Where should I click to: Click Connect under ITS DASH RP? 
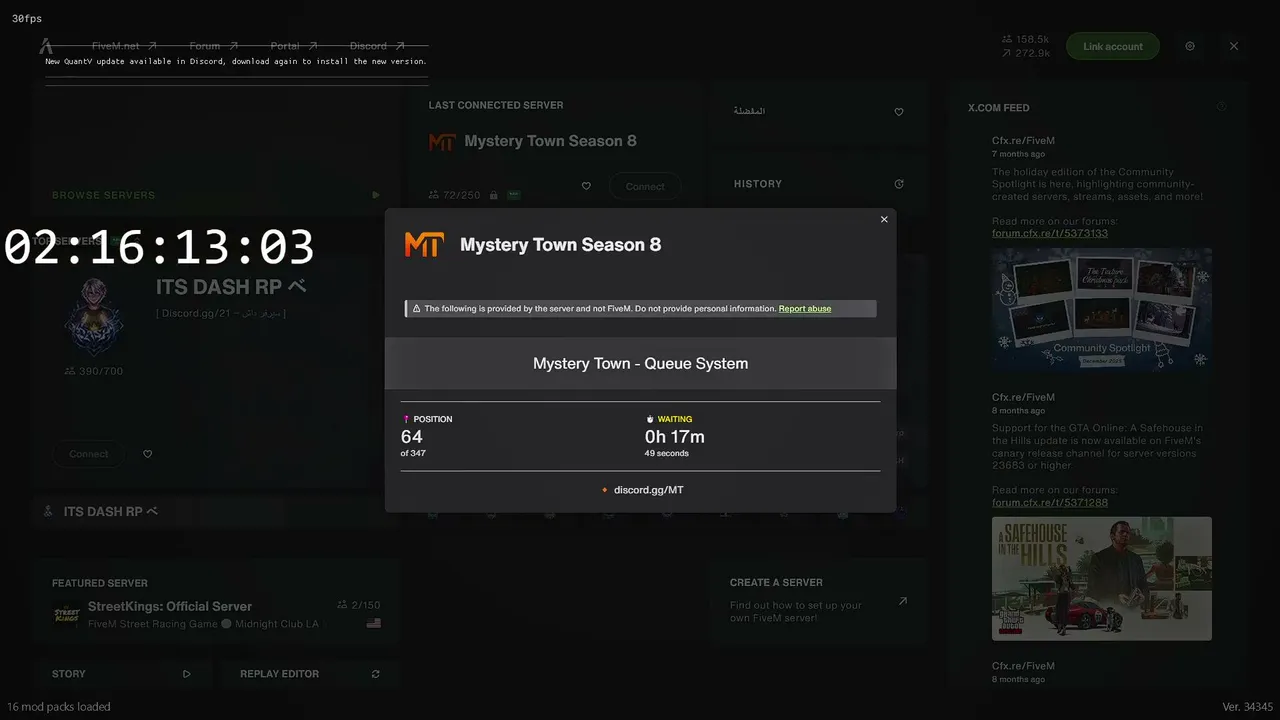click(x=88, y=454)
